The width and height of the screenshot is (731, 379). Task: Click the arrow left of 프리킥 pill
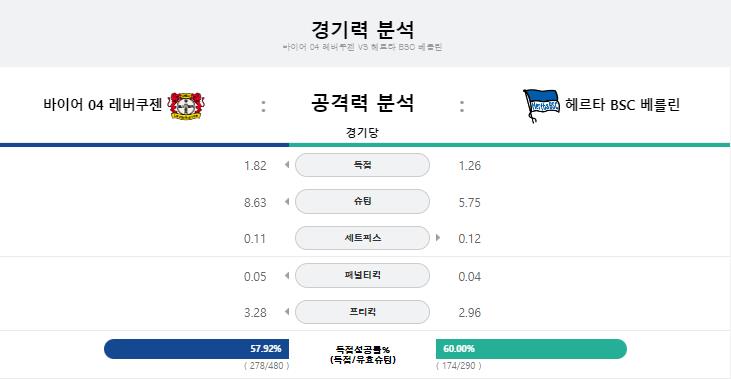click(x=287, y=311)
